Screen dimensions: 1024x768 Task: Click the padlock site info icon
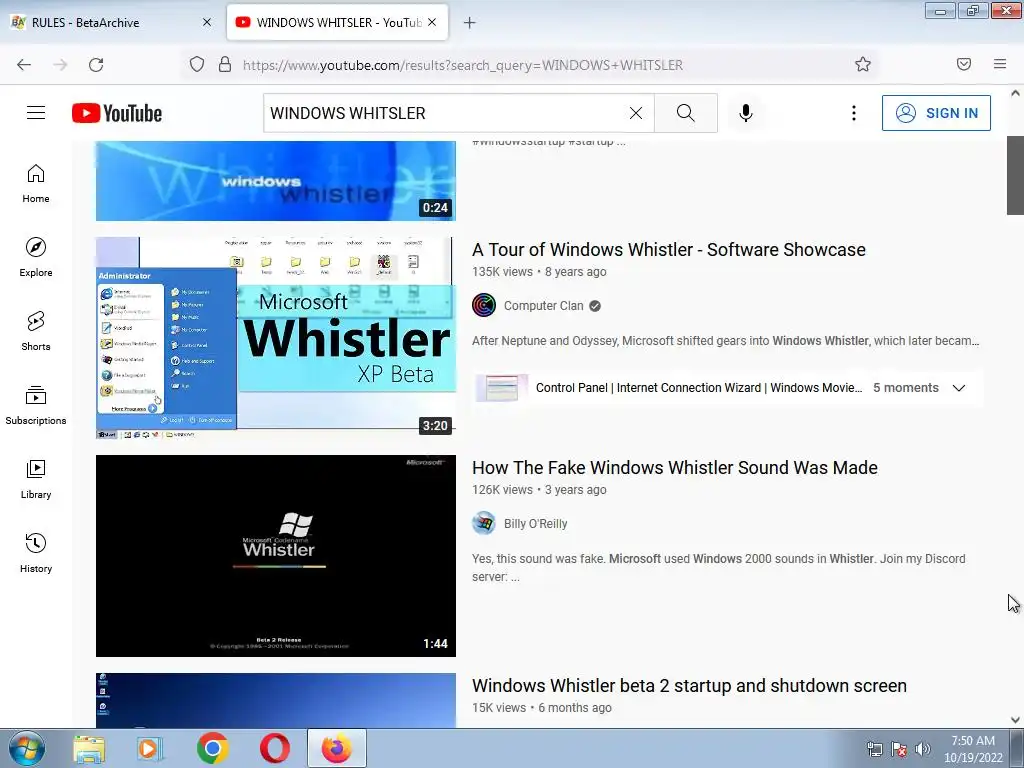pos(225,64)
